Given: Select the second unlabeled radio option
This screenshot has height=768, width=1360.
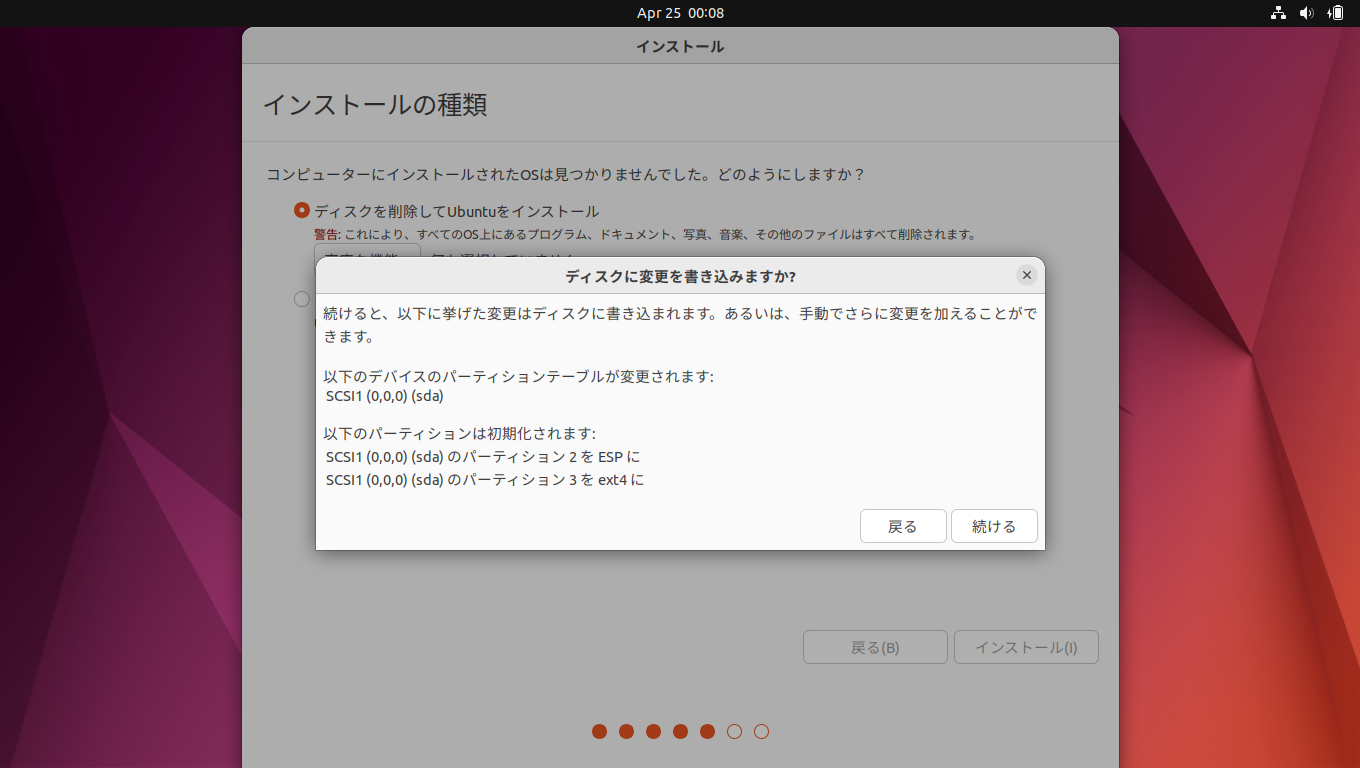Looking at the screenshot, I should (302, 298).
